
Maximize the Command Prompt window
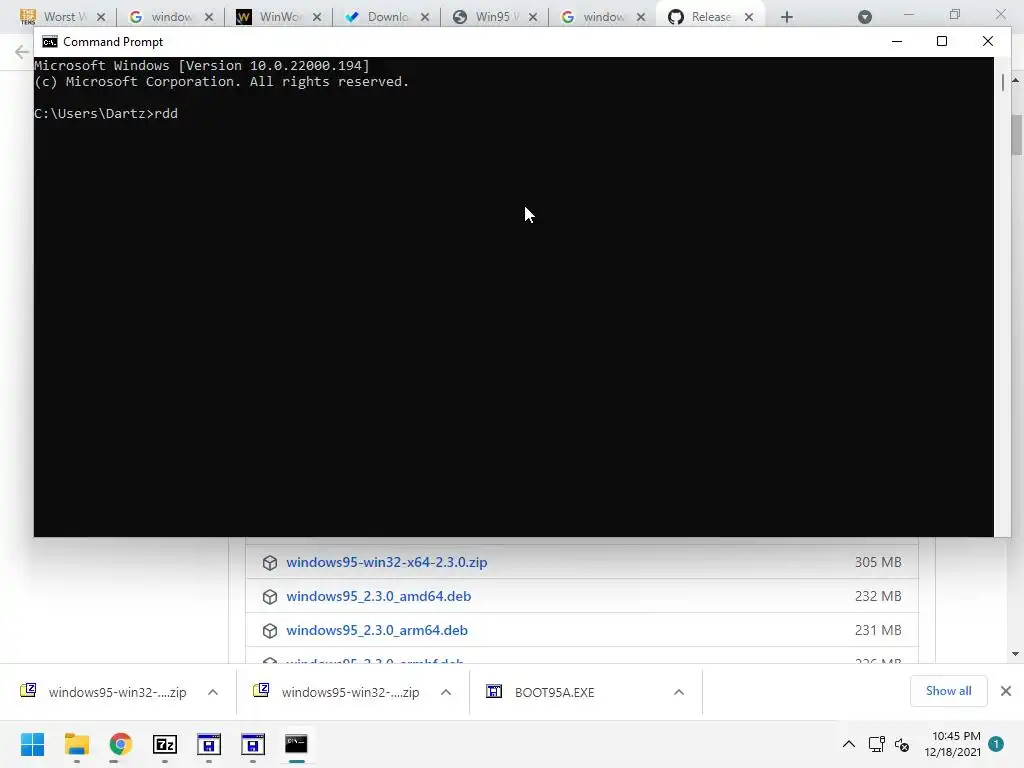pos(942,41)
